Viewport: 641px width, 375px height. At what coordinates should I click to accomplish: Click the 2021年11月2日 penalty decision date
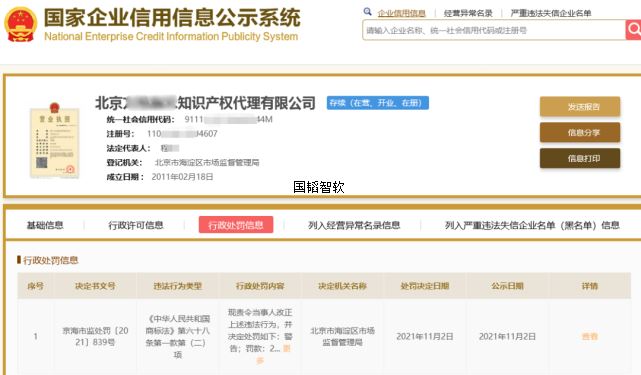click(x=425, y=337)
